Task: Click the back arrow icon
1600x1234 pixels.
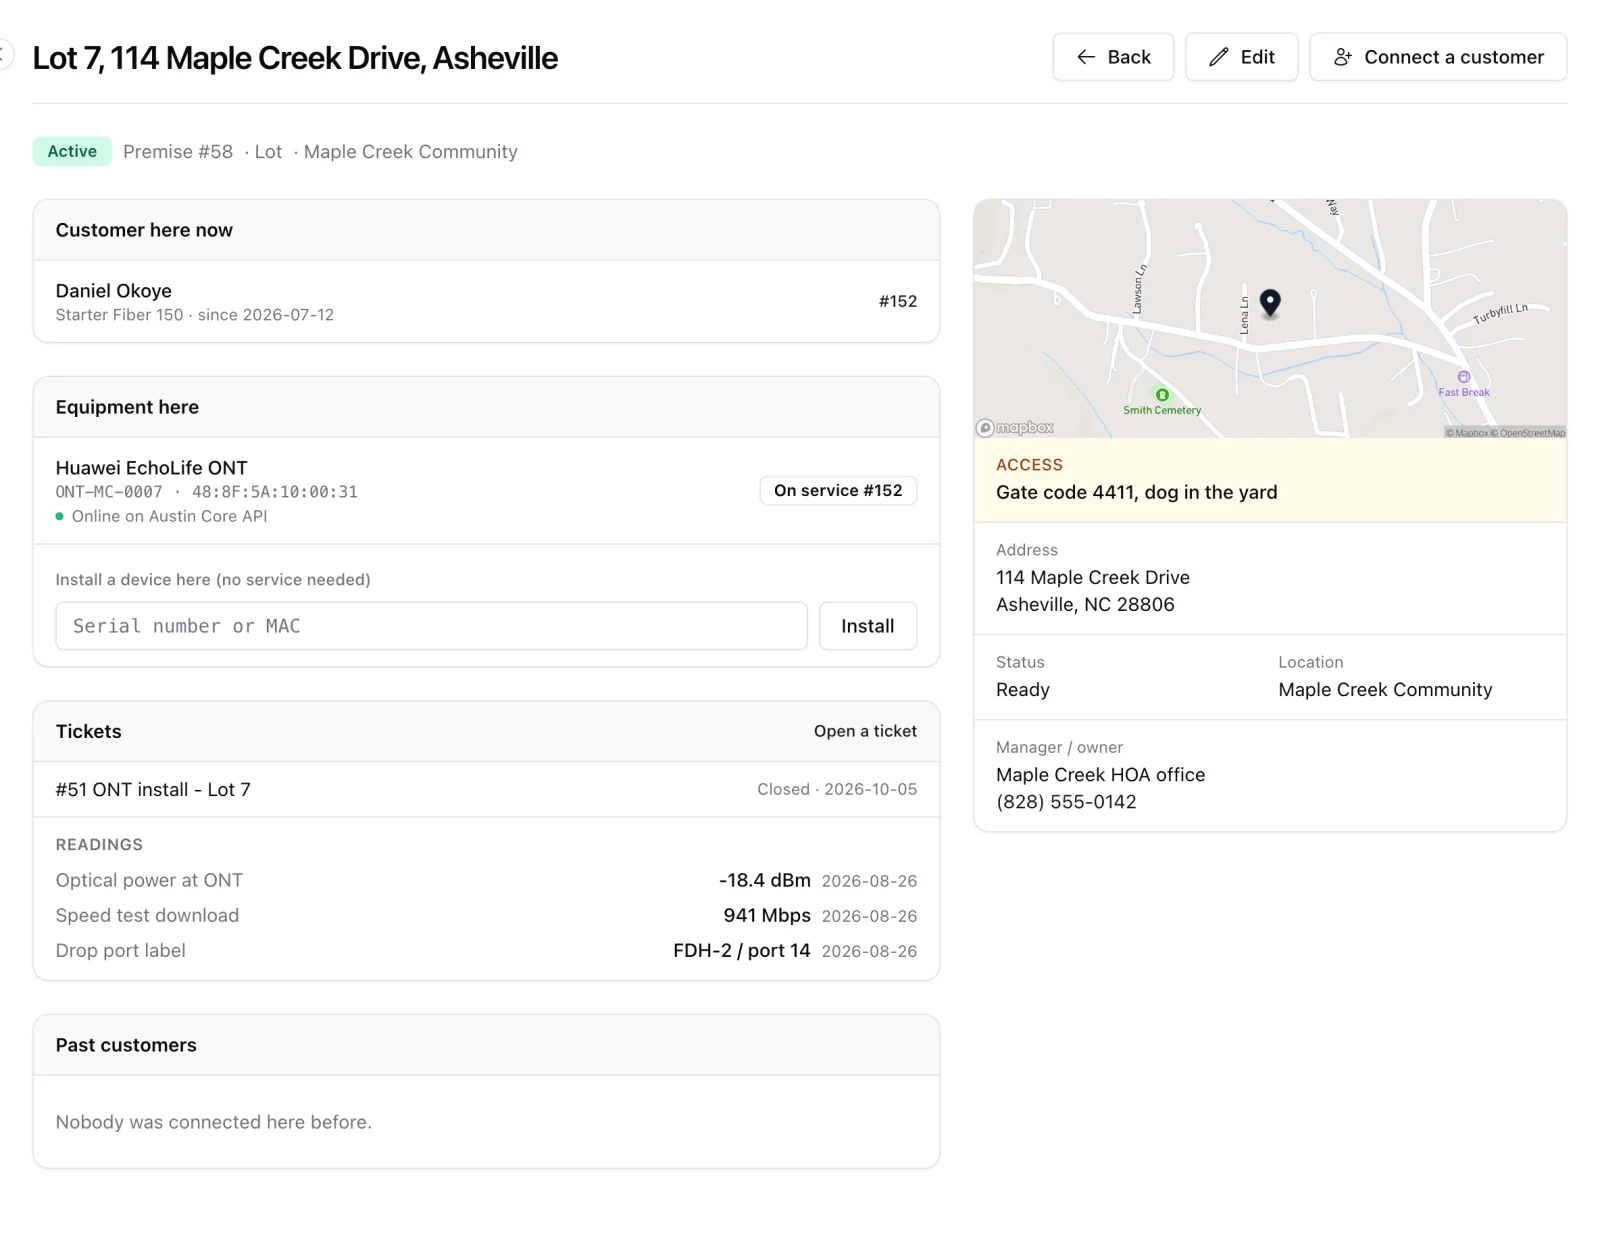Action: pyautogui.click(x=1086, y=57)
